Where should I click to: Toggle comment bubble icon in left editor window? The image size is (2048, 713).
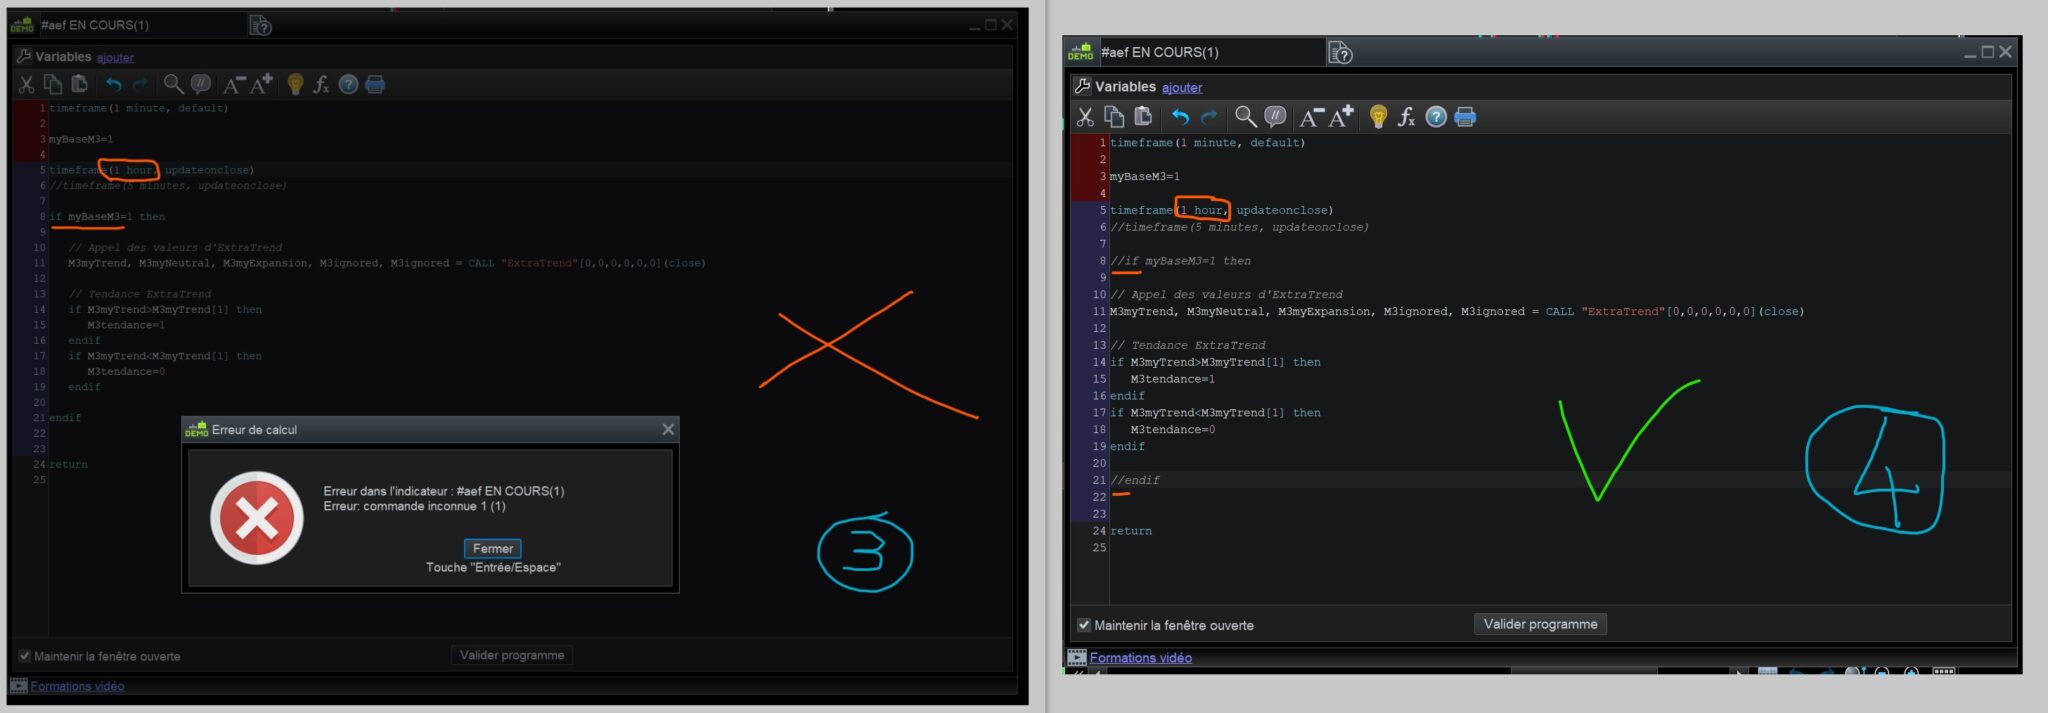200,84
